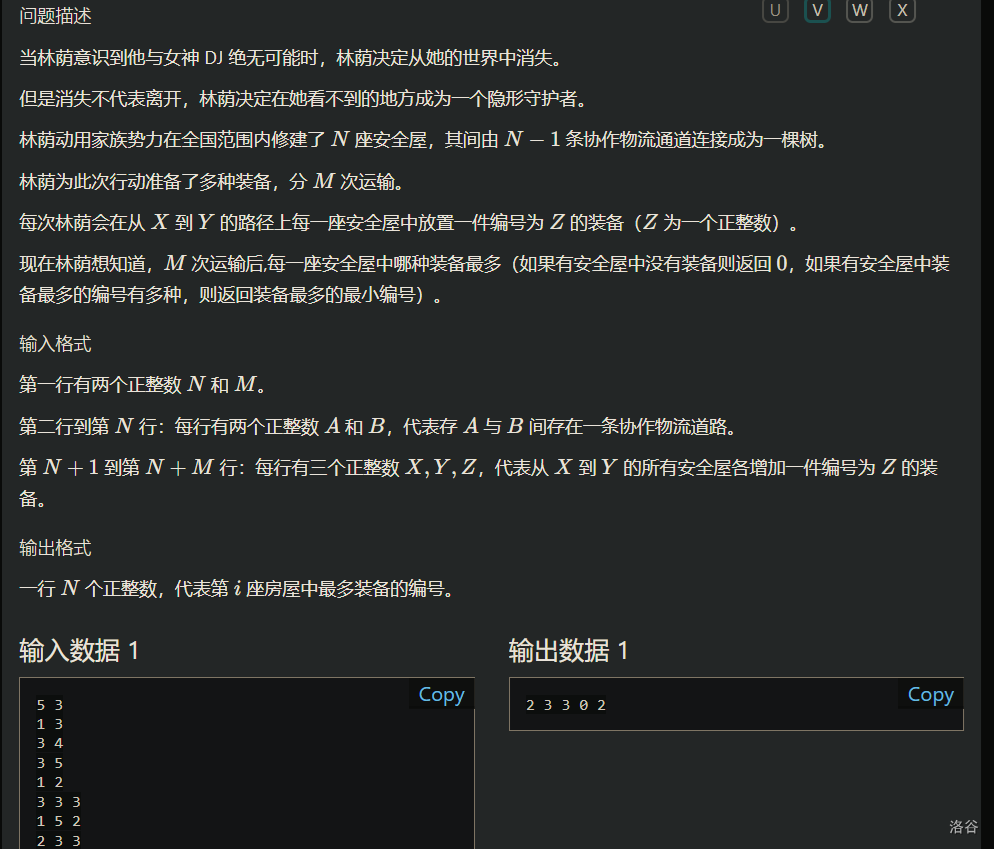Click the sample input's first line "5 3"
Image resolution: width=994 pixels, height=849 pixels.
pos(50,705)
